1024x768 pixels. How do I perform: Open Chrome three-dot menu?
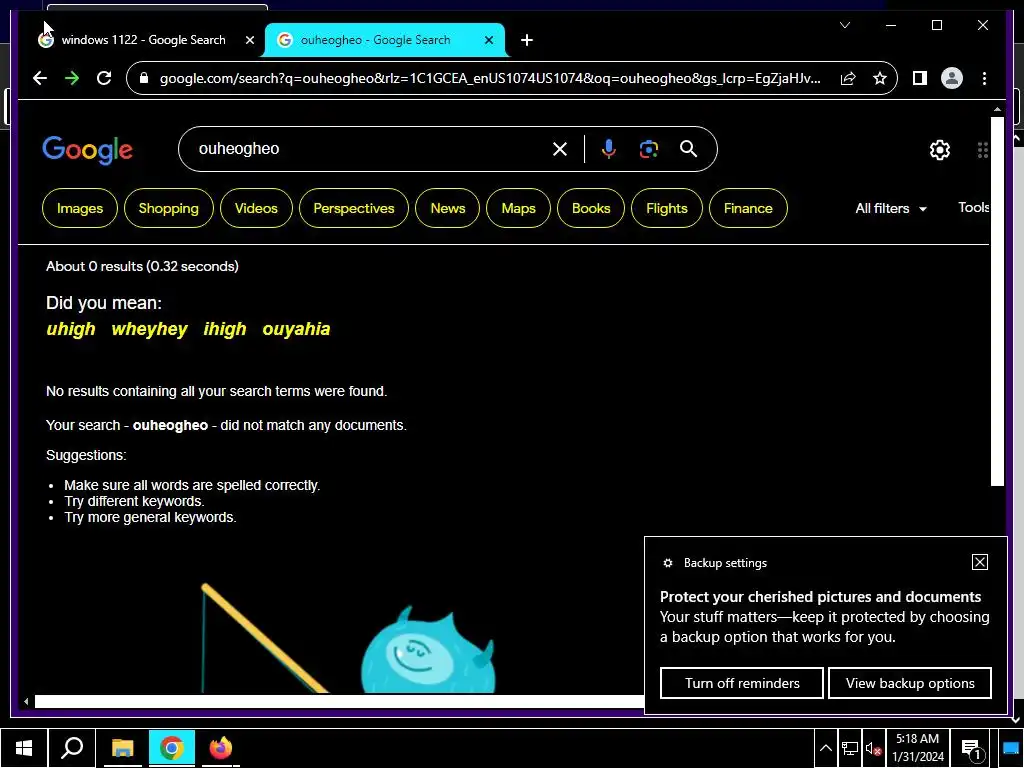click(x=984, y=78)
